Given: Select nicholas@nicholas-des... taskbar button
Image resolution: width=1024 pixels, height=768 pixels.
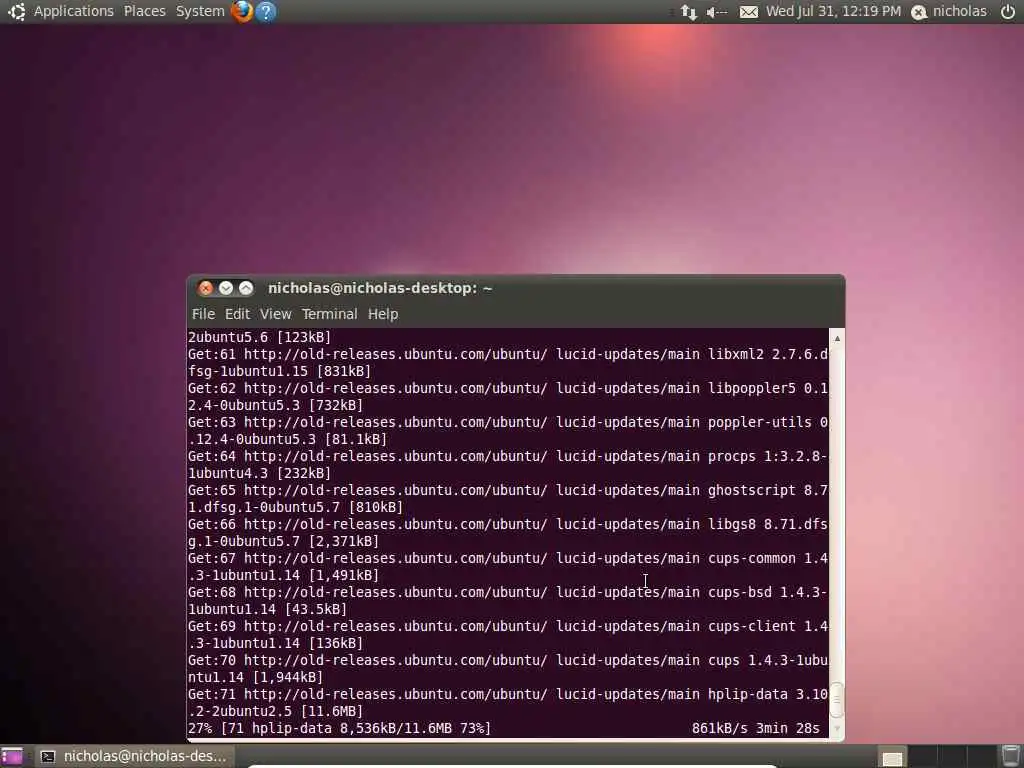Looking at the screenshot, I should [134, 756].
